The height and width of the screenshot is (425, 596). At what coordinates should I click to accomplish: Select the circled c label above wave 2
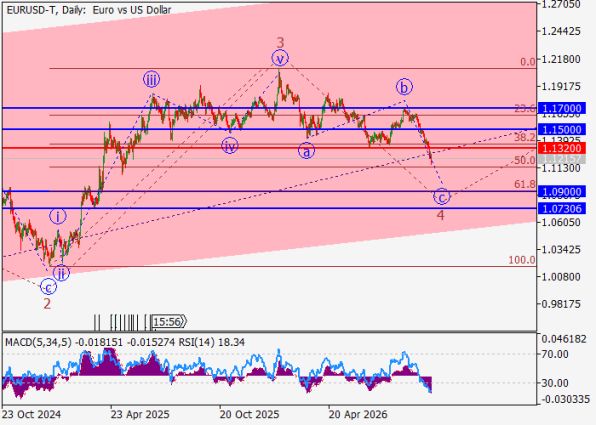coord(49,287)
